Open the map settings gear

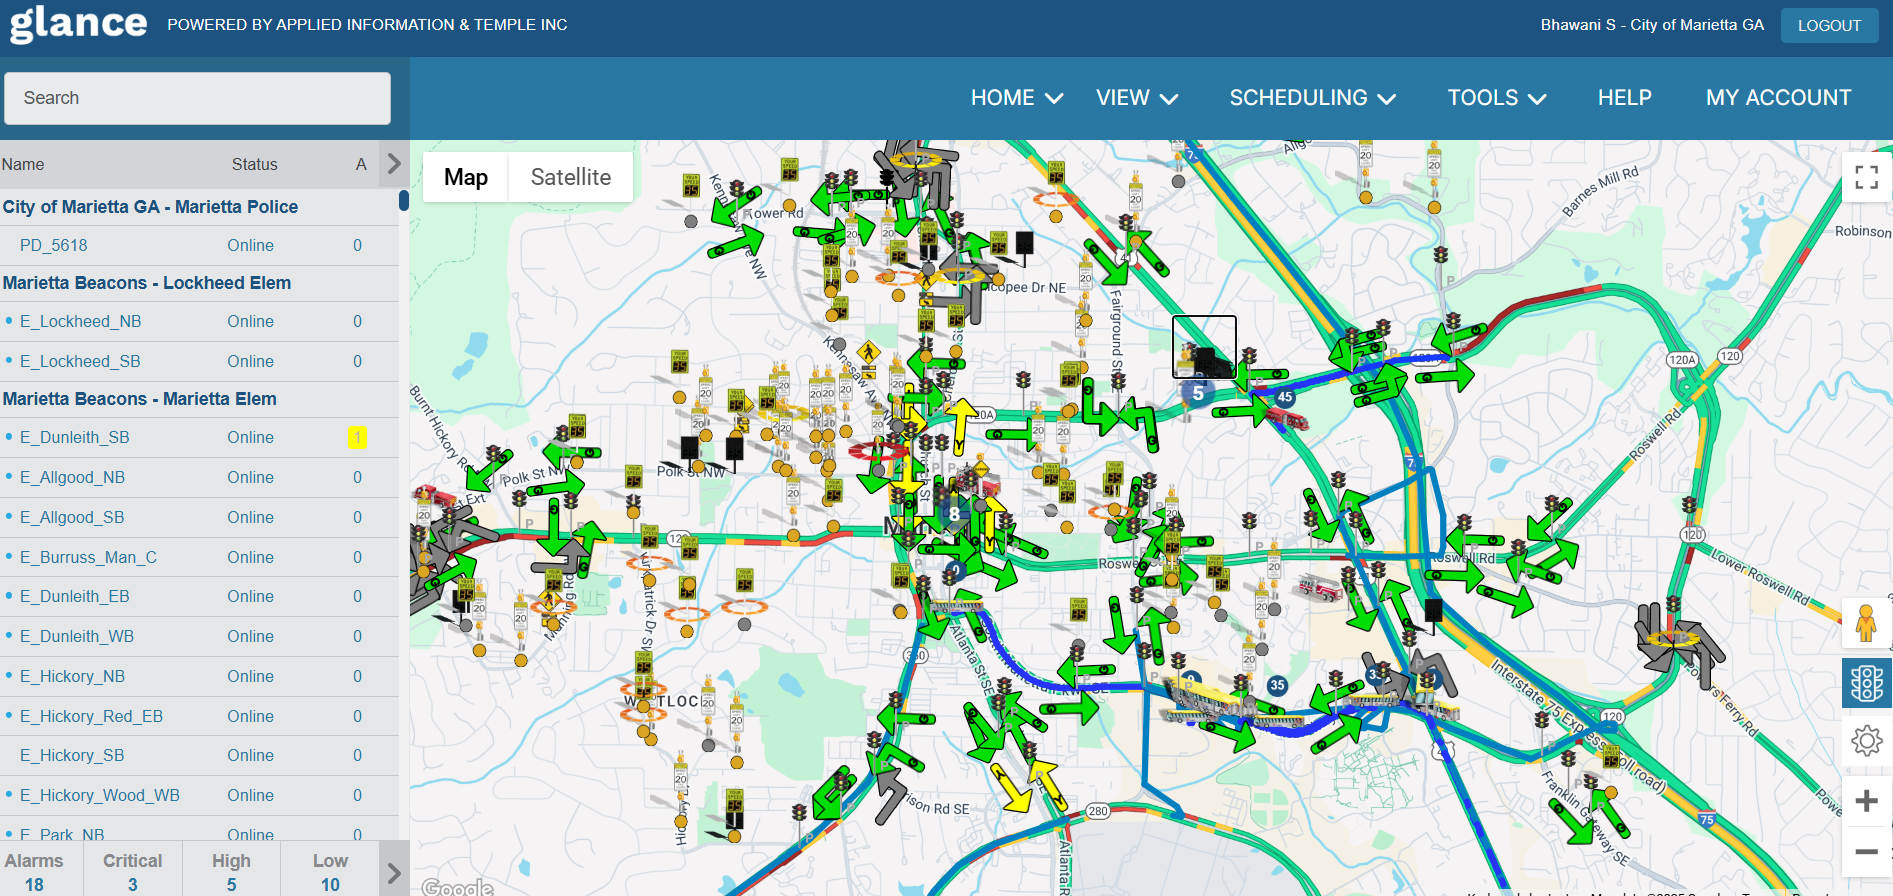(x=1866, y=741)
